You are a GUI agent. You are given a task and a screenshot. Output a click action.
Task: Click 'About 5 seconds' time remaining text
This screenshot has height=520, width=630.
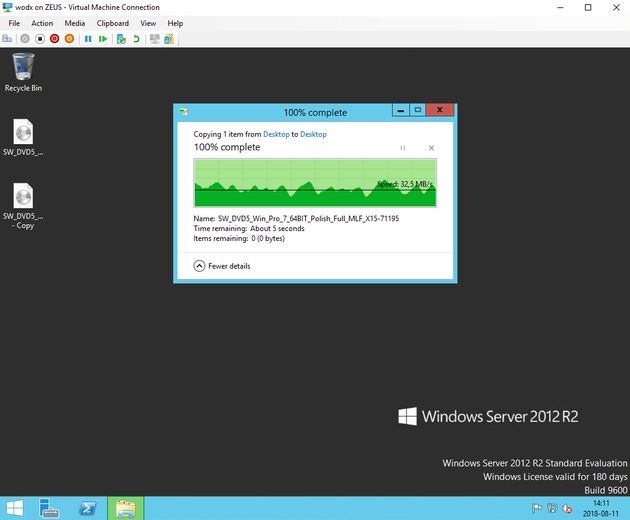pos(277,229)
